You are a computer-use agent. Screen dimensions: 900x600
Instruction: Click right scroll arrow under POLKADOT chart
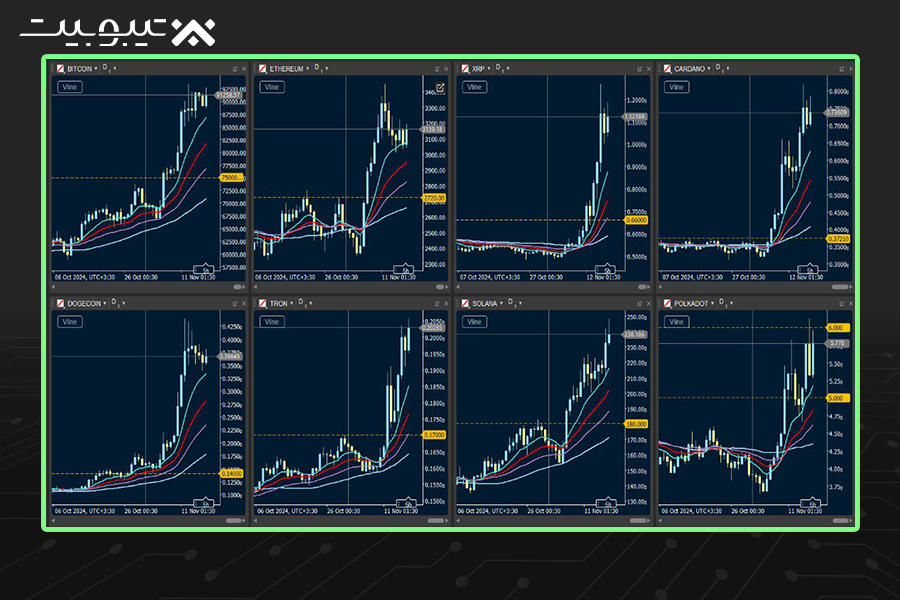tap(851, 521)
